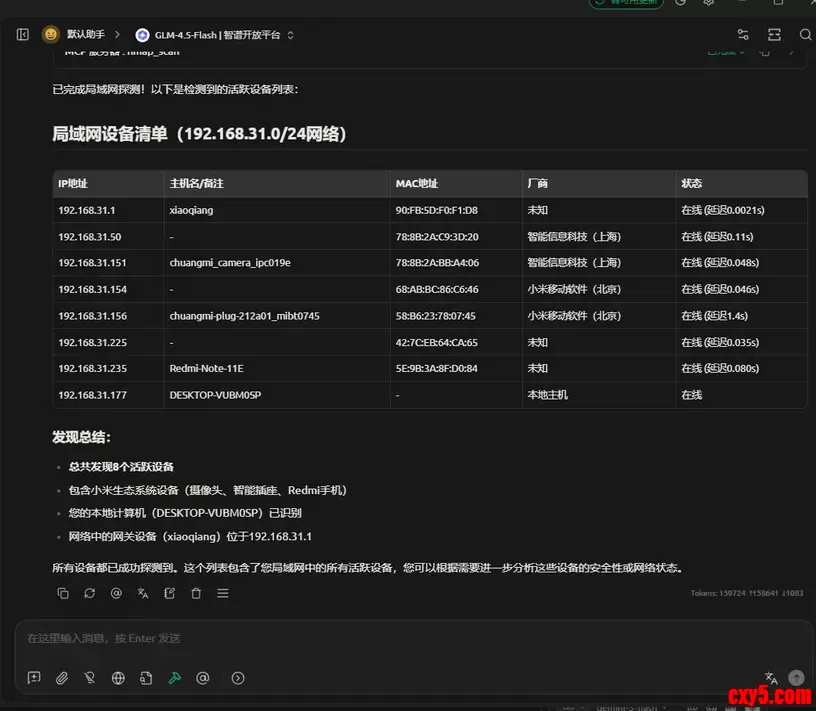Select the 在线 (延迟0.0021s) status cell
This screenshot has width=816, height=711.
[x=742, y=210]
